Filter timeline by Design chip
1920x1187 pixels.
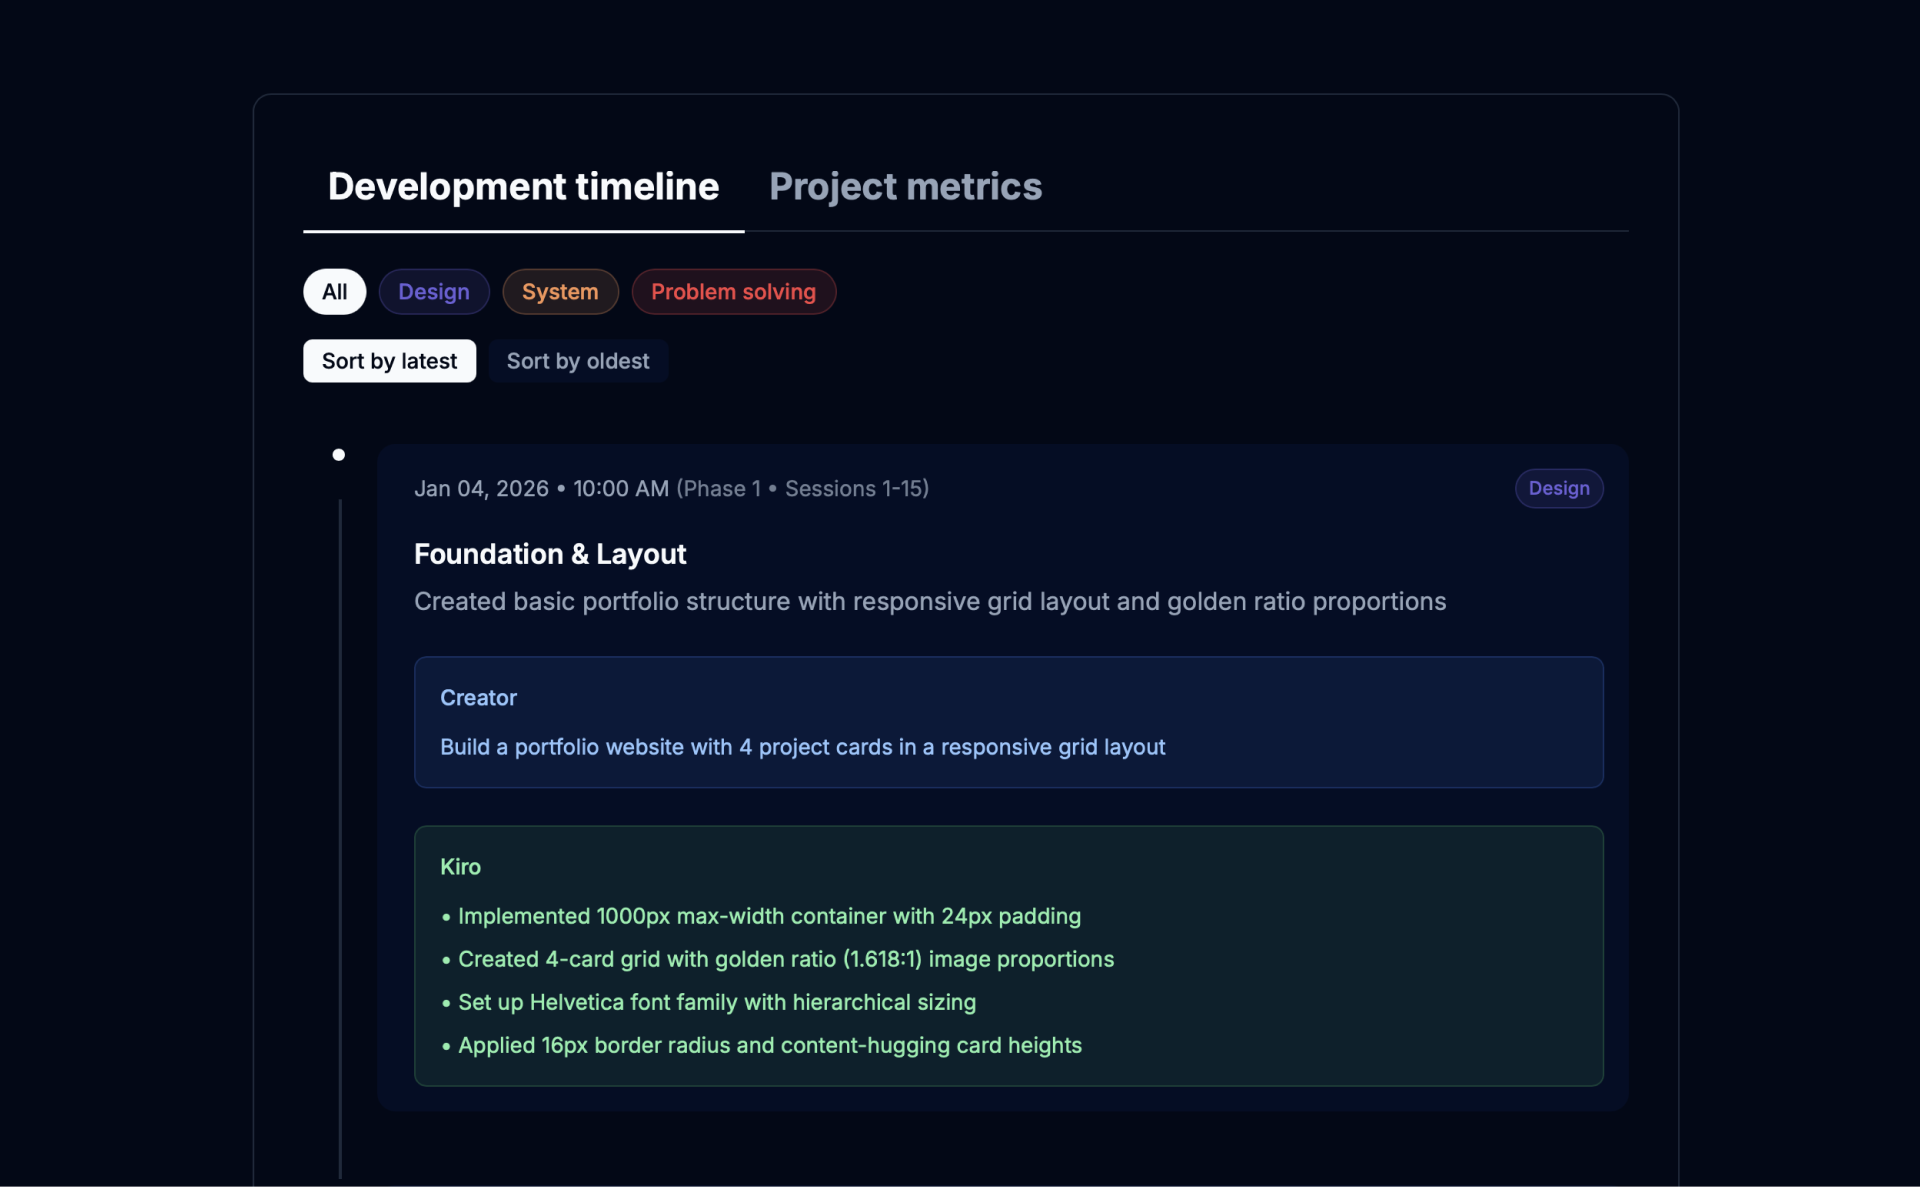click(x=433, y=292)
